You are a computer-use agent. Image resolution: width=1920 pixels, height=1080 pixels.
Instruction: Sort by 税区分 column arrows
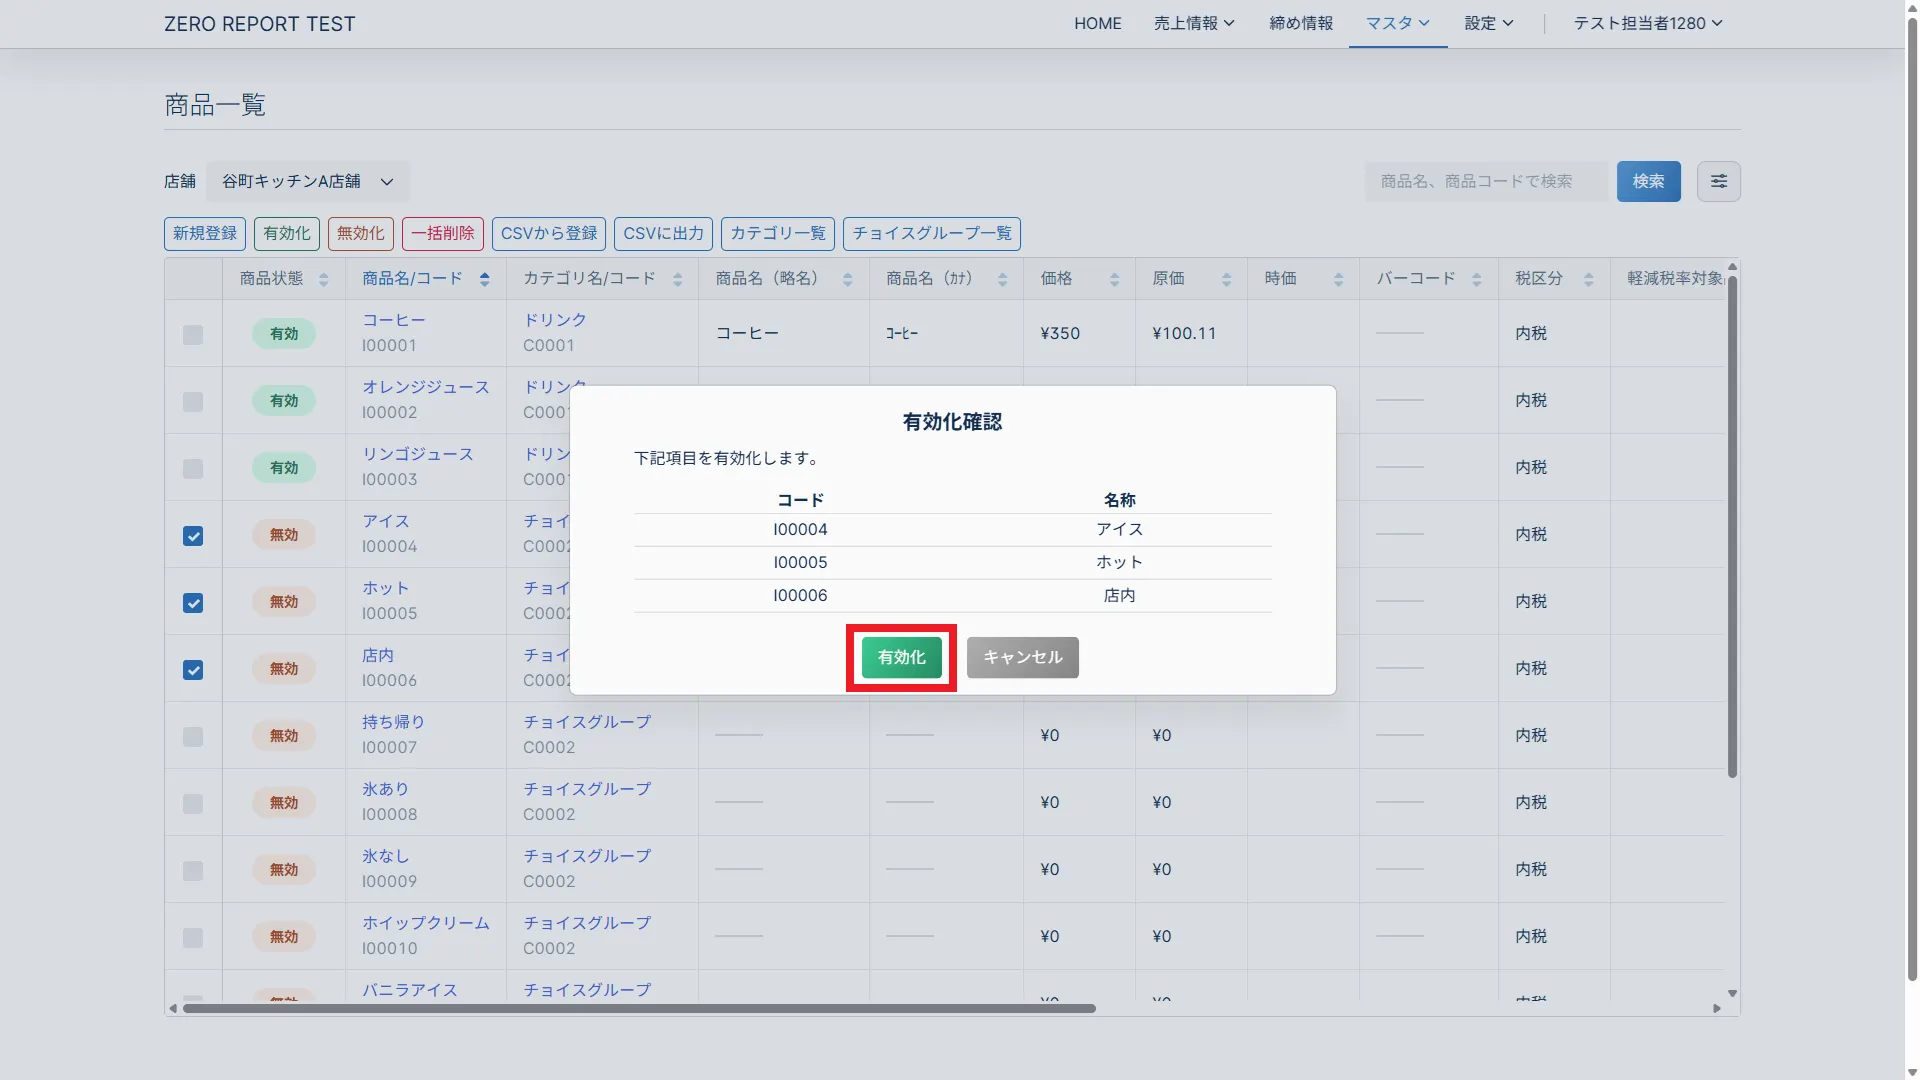point(1588,279)
